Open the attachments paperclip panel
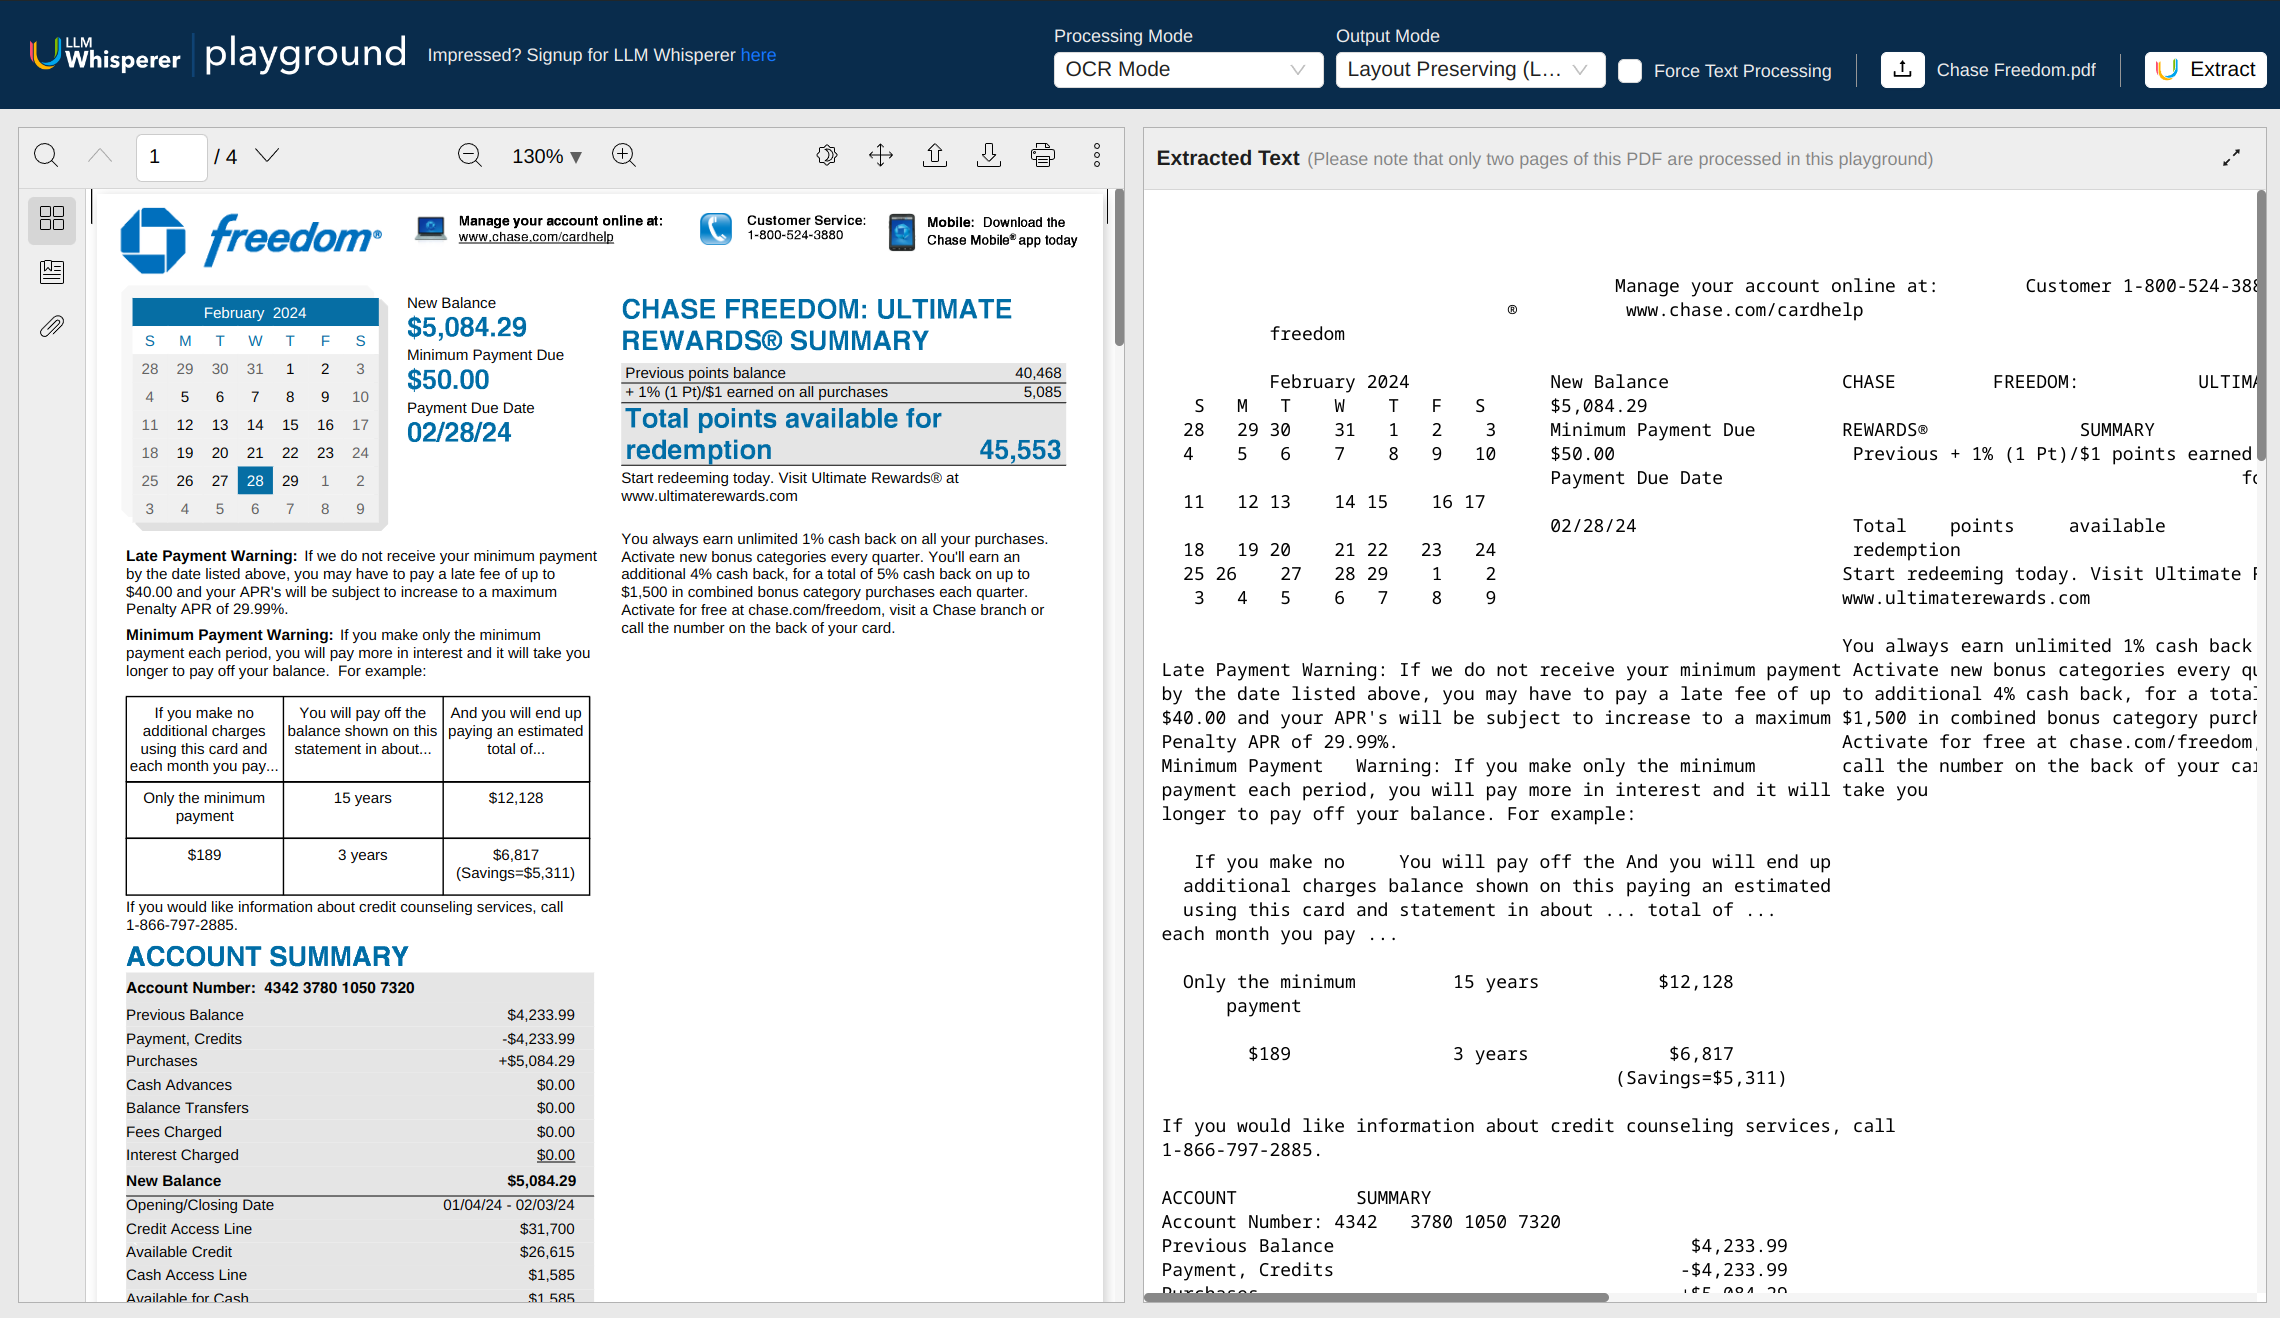Screen dimensions: 2280x1318 52,326
